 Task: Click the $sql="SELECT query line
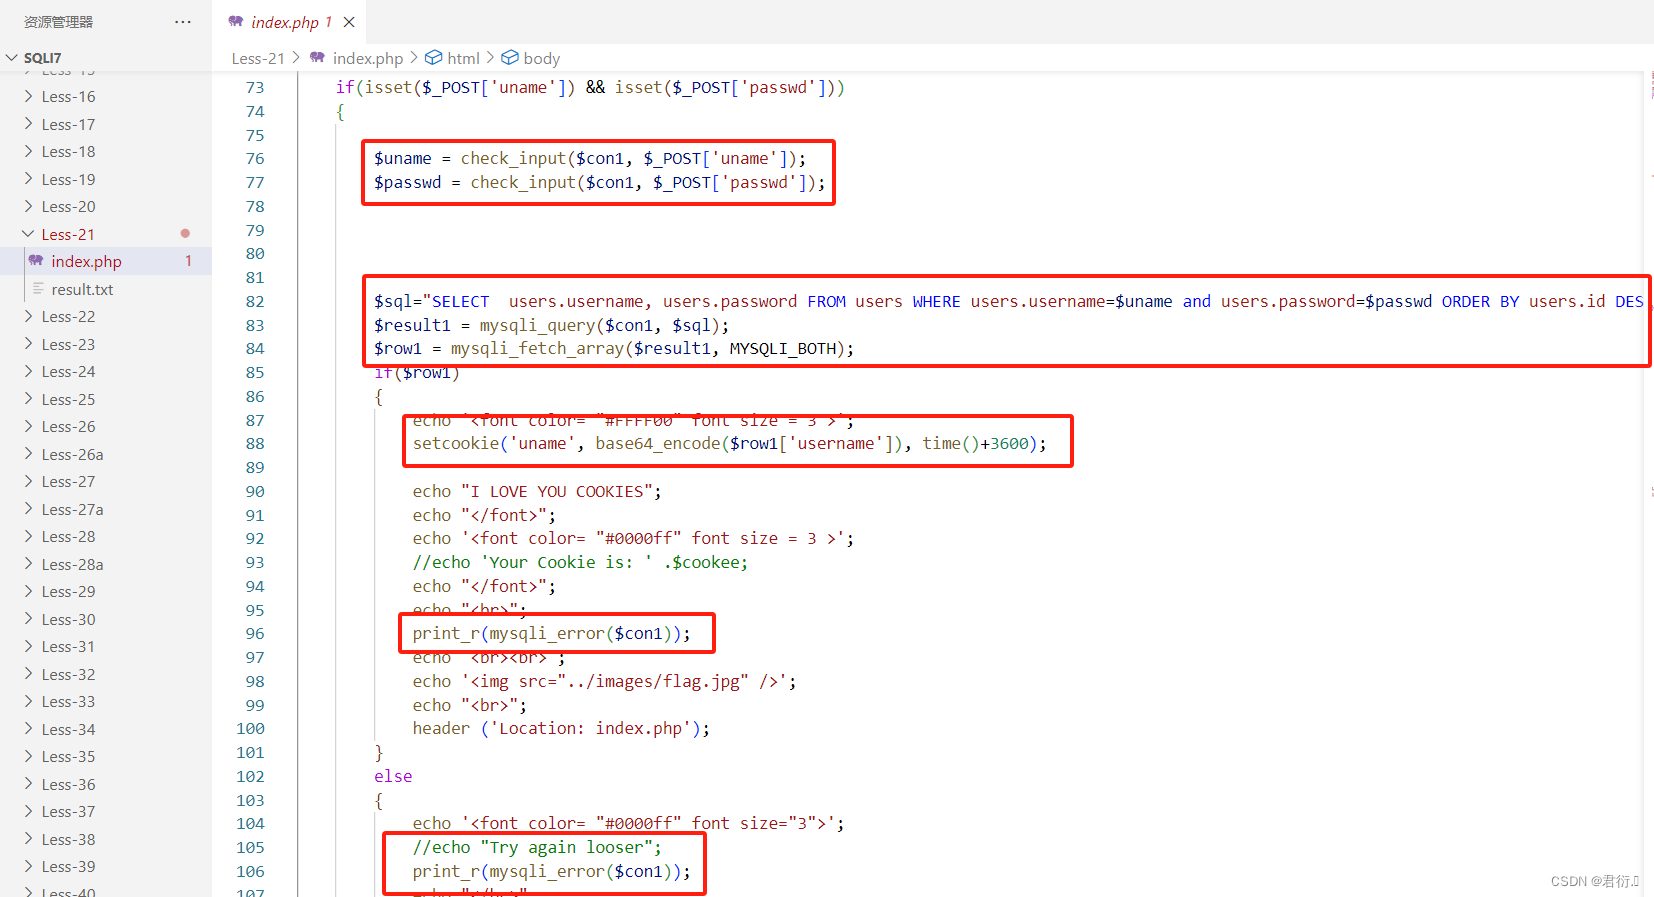[1008, 301]
